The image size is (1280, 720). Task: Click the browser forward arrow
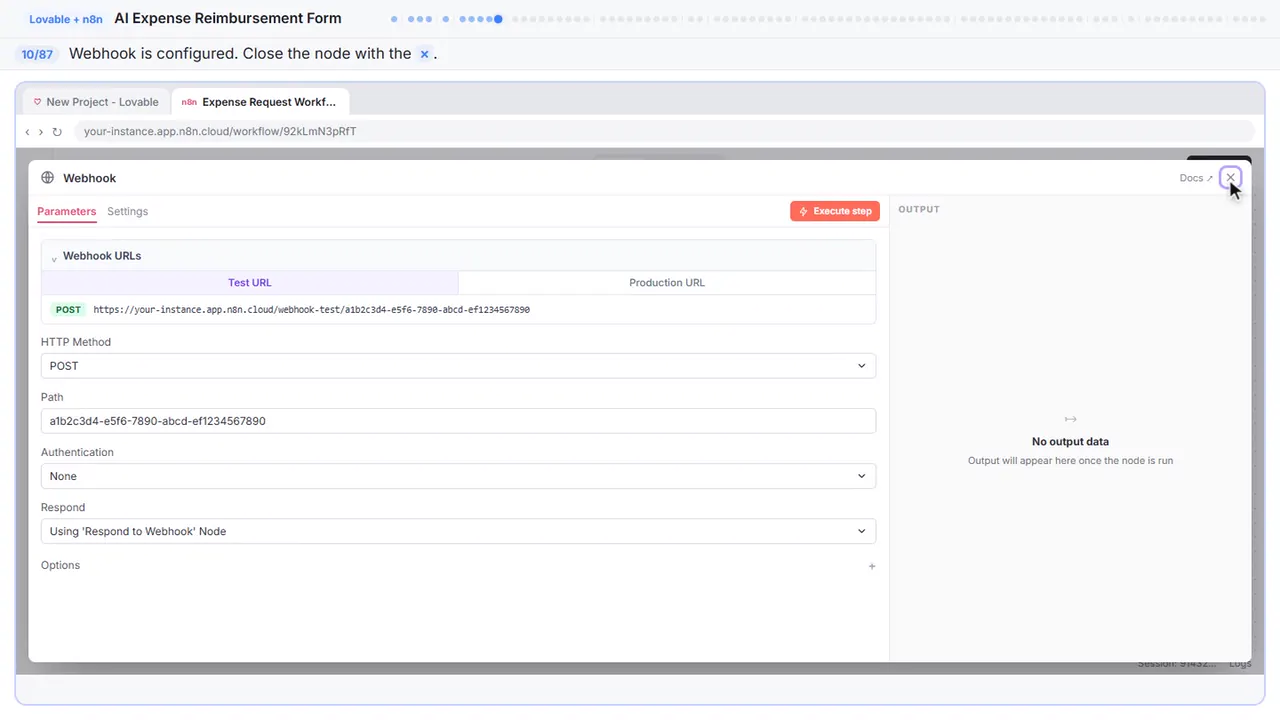pyautogui.click(x=41, y=132)
